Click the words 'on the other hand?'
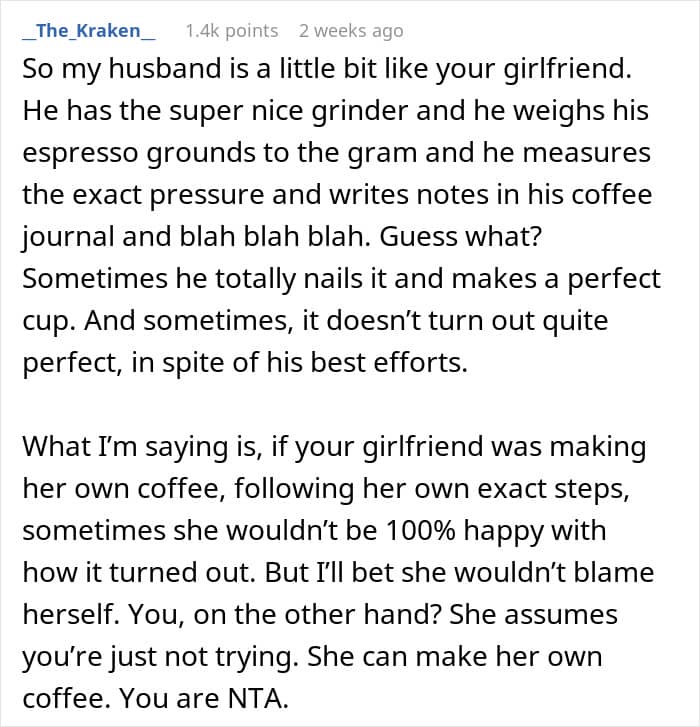 click(316, 614)
